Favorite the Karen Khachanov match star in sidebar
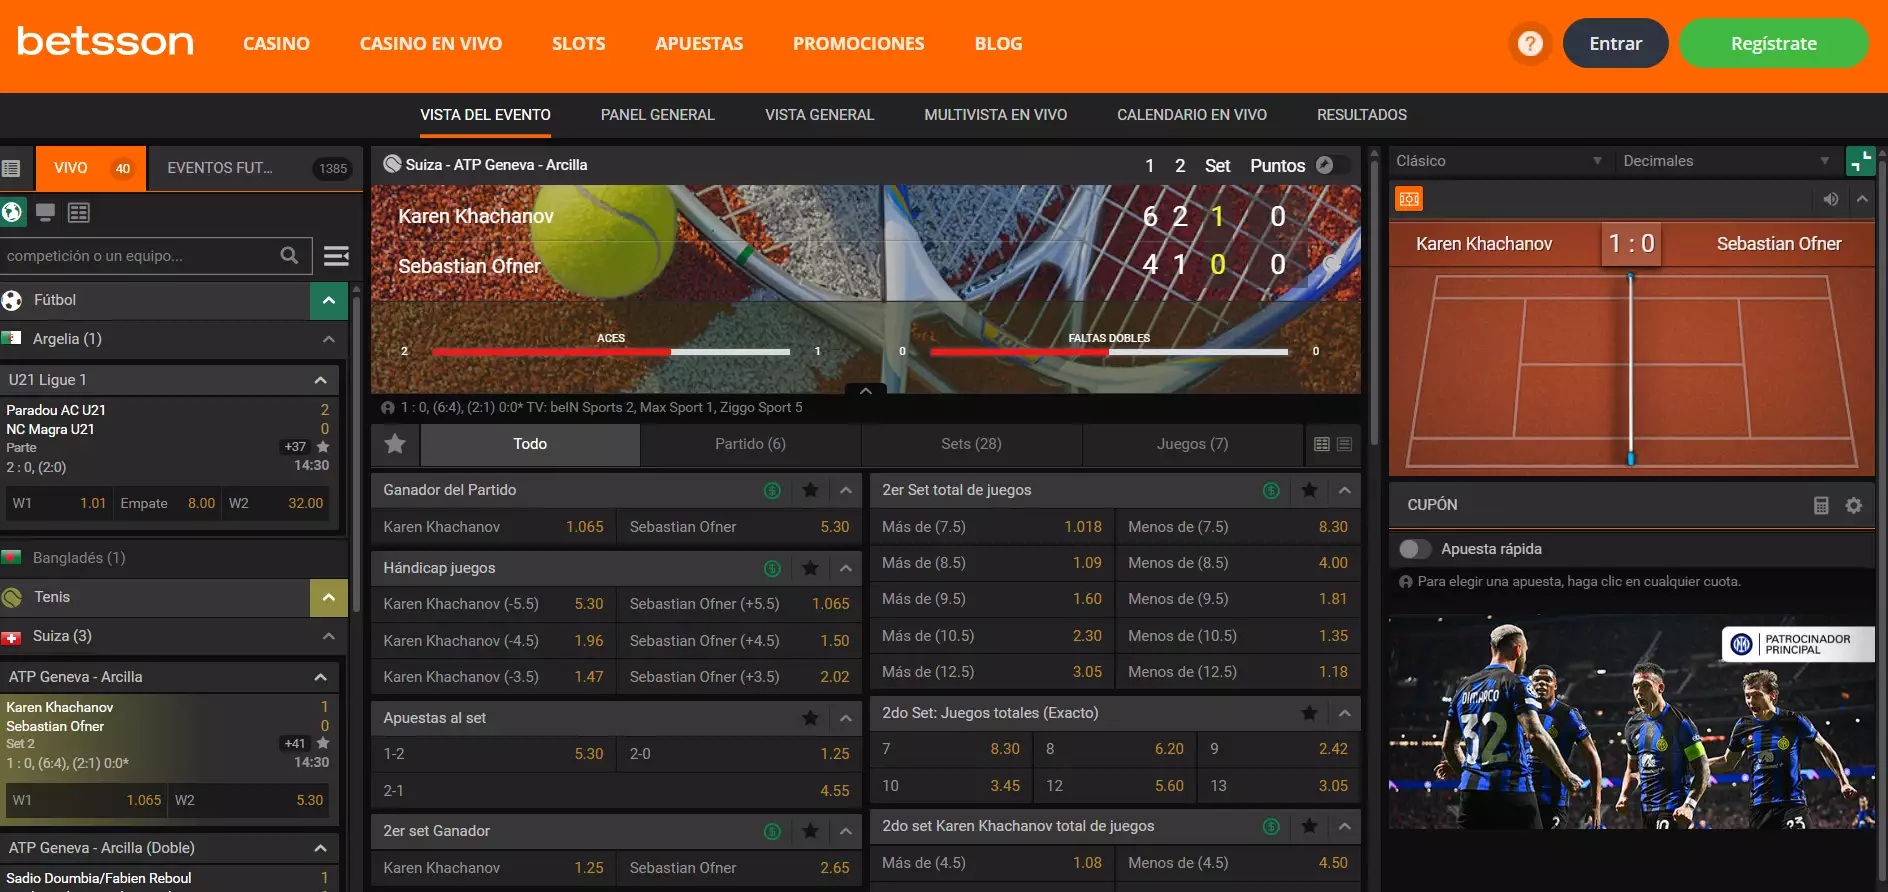 point(323,743)
